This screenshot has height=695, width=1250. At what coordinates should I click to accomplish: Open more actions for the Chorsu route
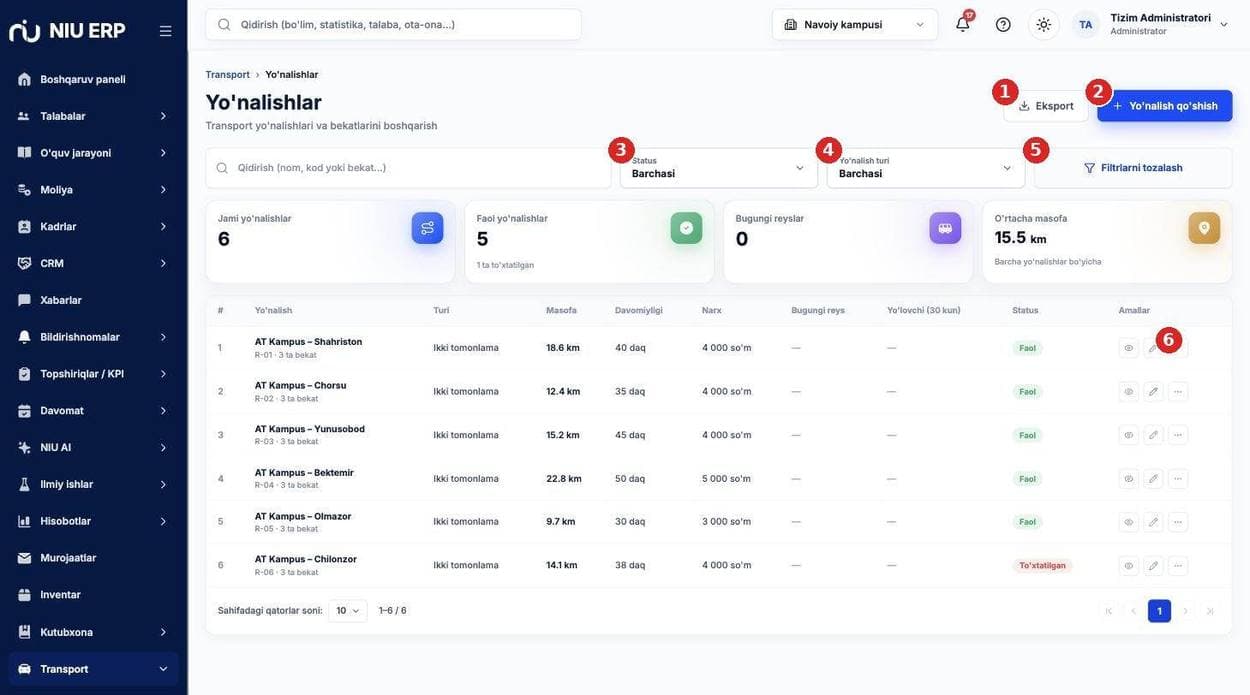[1178, 391]
